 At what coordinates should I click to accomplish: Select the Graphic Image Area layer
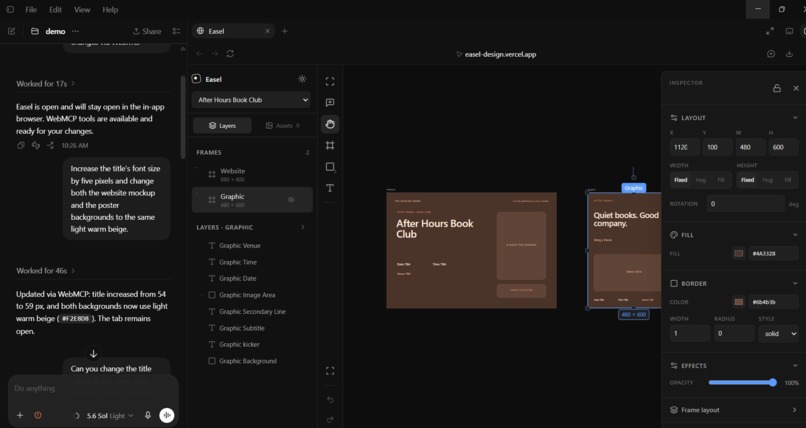click(x=247, y=295)
